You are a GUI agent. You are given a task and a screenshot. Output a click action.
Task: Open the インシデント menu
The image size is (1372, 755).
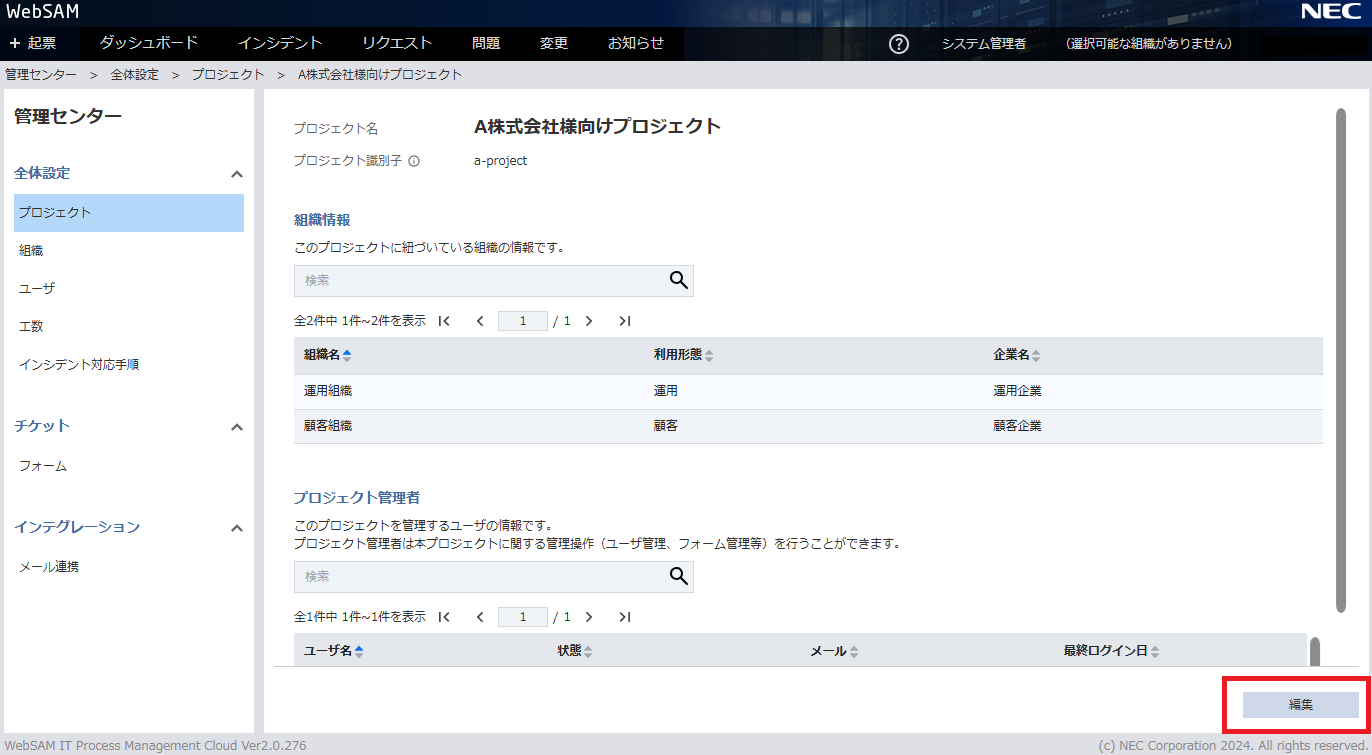[x=280, y=43]
